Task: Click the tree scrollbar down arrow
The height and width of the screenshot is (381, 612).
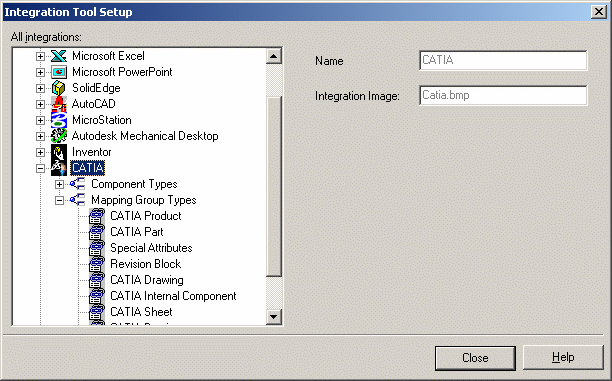Action: [x=274, y=317]
